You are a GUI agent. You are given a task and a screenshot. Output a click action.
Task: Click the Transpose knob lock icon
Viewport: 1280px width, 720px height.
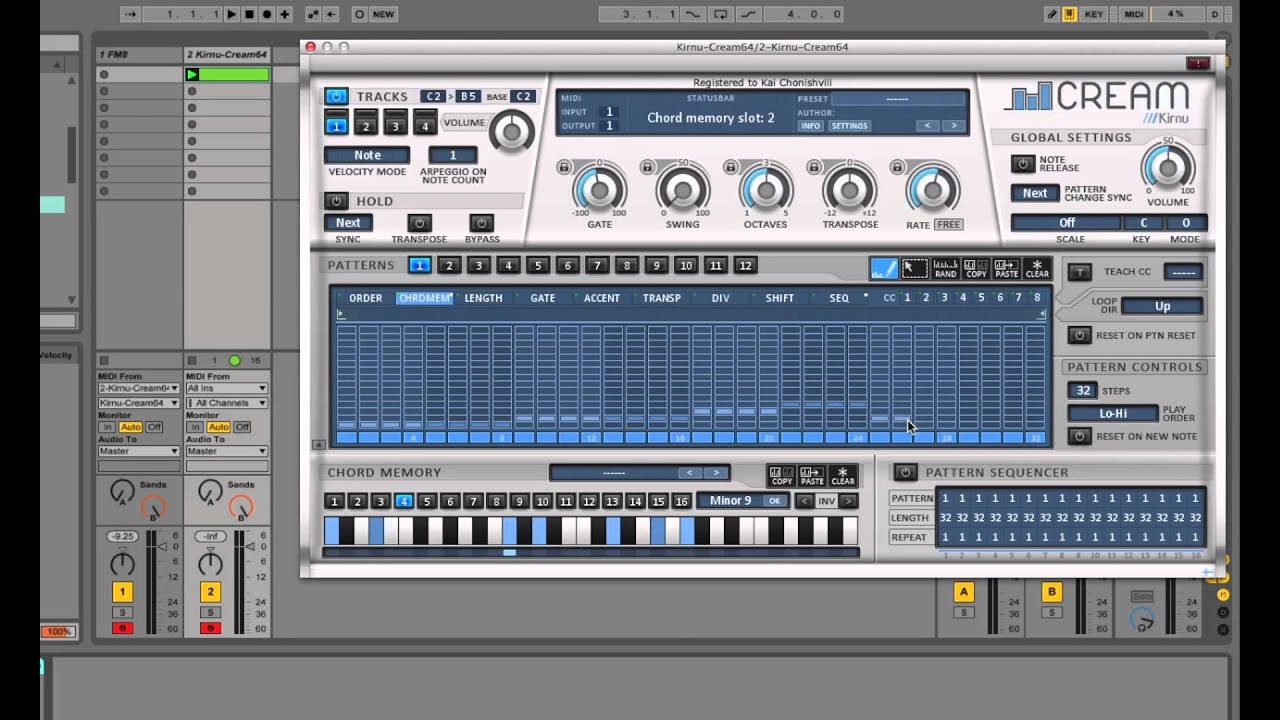[x=814, y=167]
